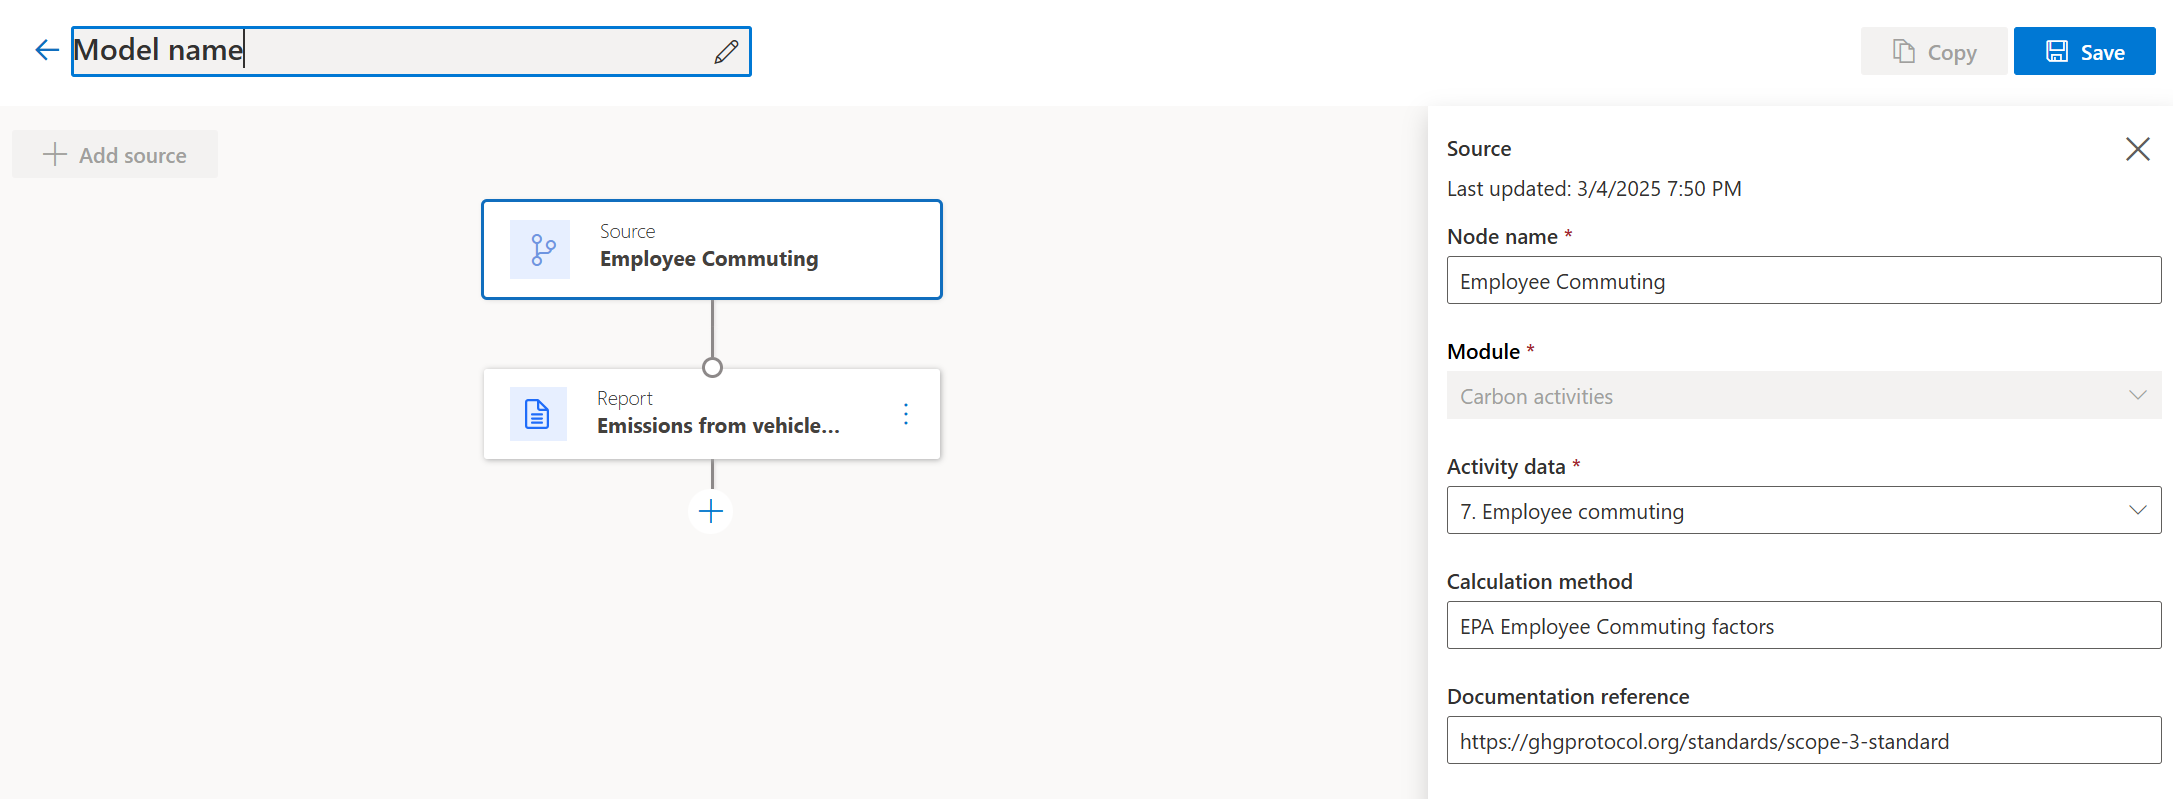The height and width of the screenshot is (799, 2173).
Task: Click the Model name text field
Action: click(390, 51)
